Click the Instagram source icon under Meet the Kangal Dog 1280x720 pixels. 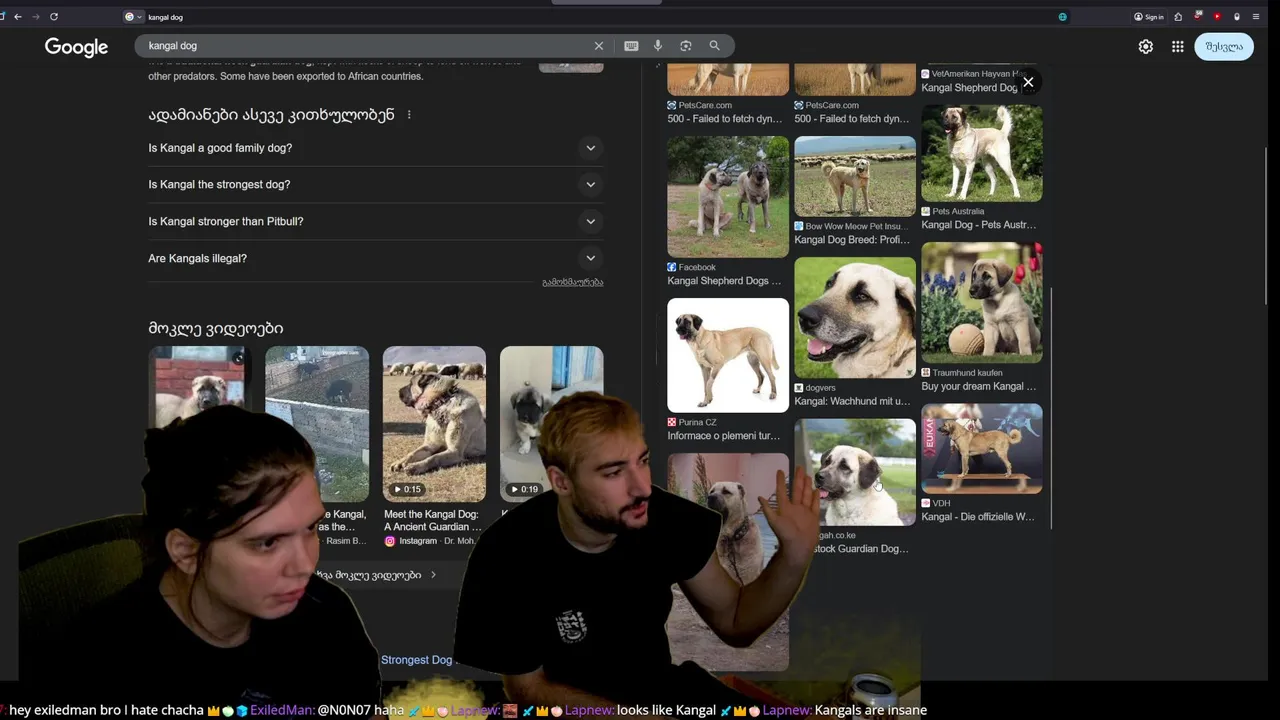point(390,541)
